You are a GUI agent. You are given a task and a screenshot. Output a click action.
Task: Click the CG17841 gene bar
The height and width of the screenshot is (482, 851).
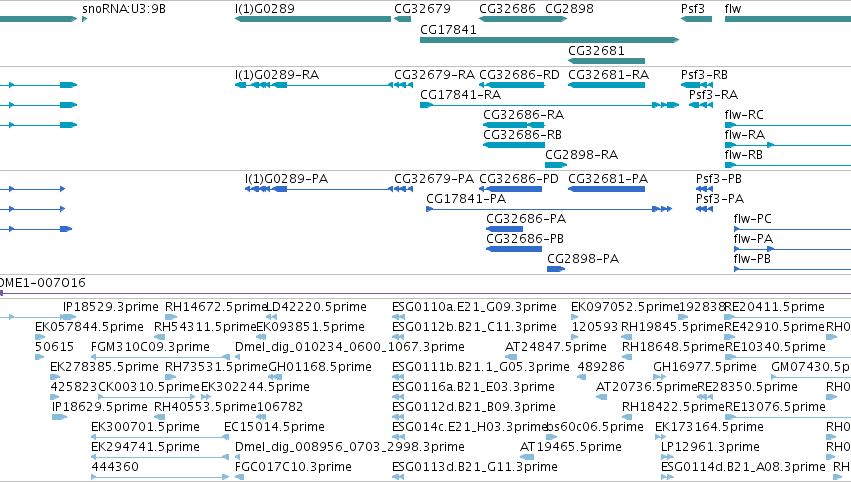[549, 40]
